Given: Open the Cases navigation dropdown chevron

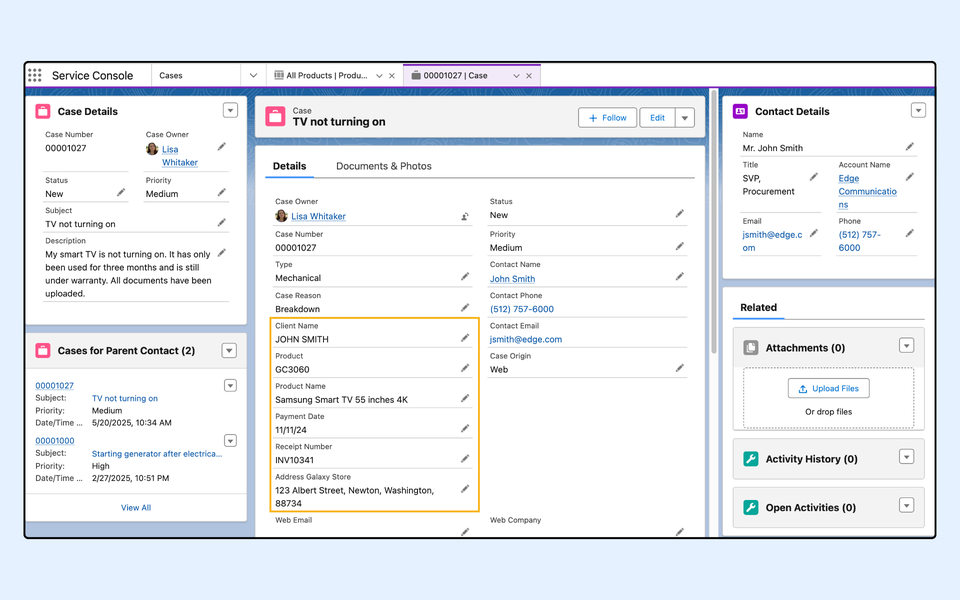Looking at the screenshot, I should pyautogui.click(x=253, y=75).
